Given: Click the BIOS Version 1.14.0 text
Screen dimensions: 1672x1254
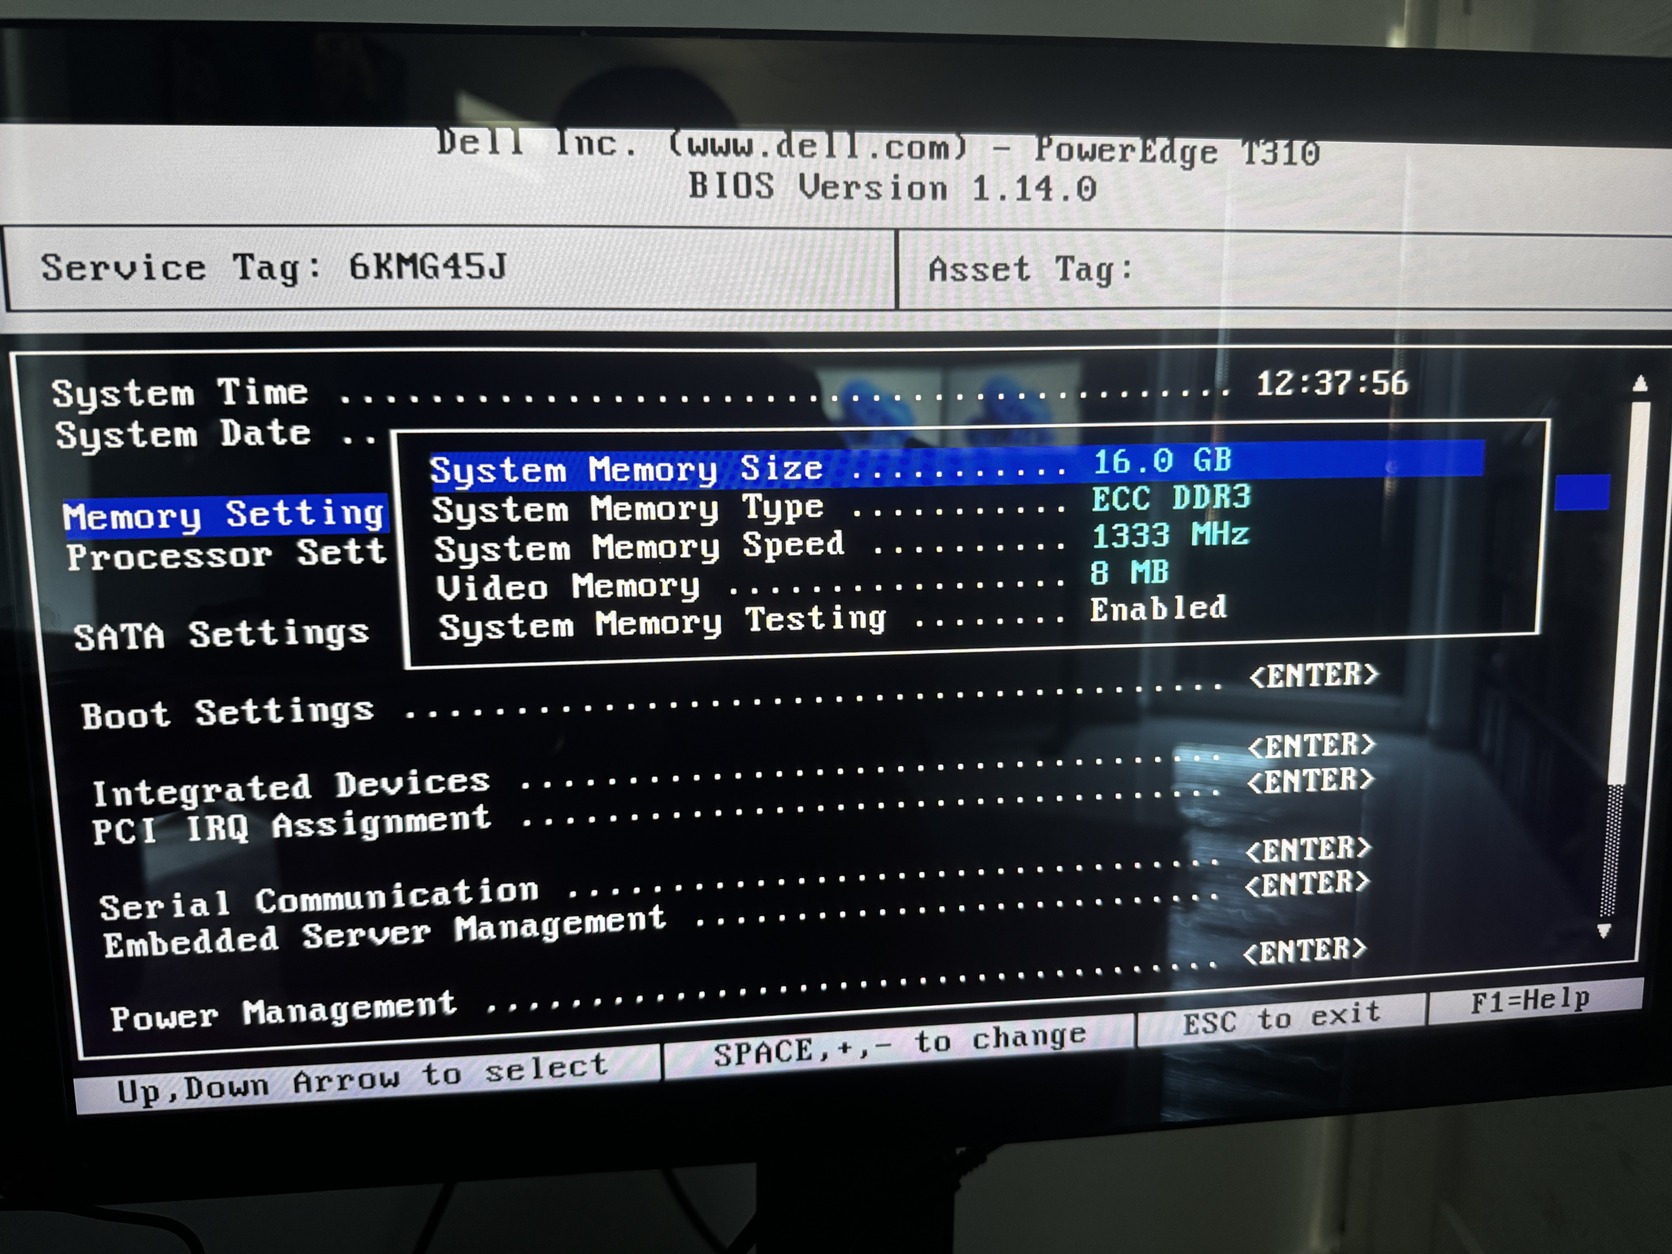Looking at the screenshot, I should [x=892, y=187].
